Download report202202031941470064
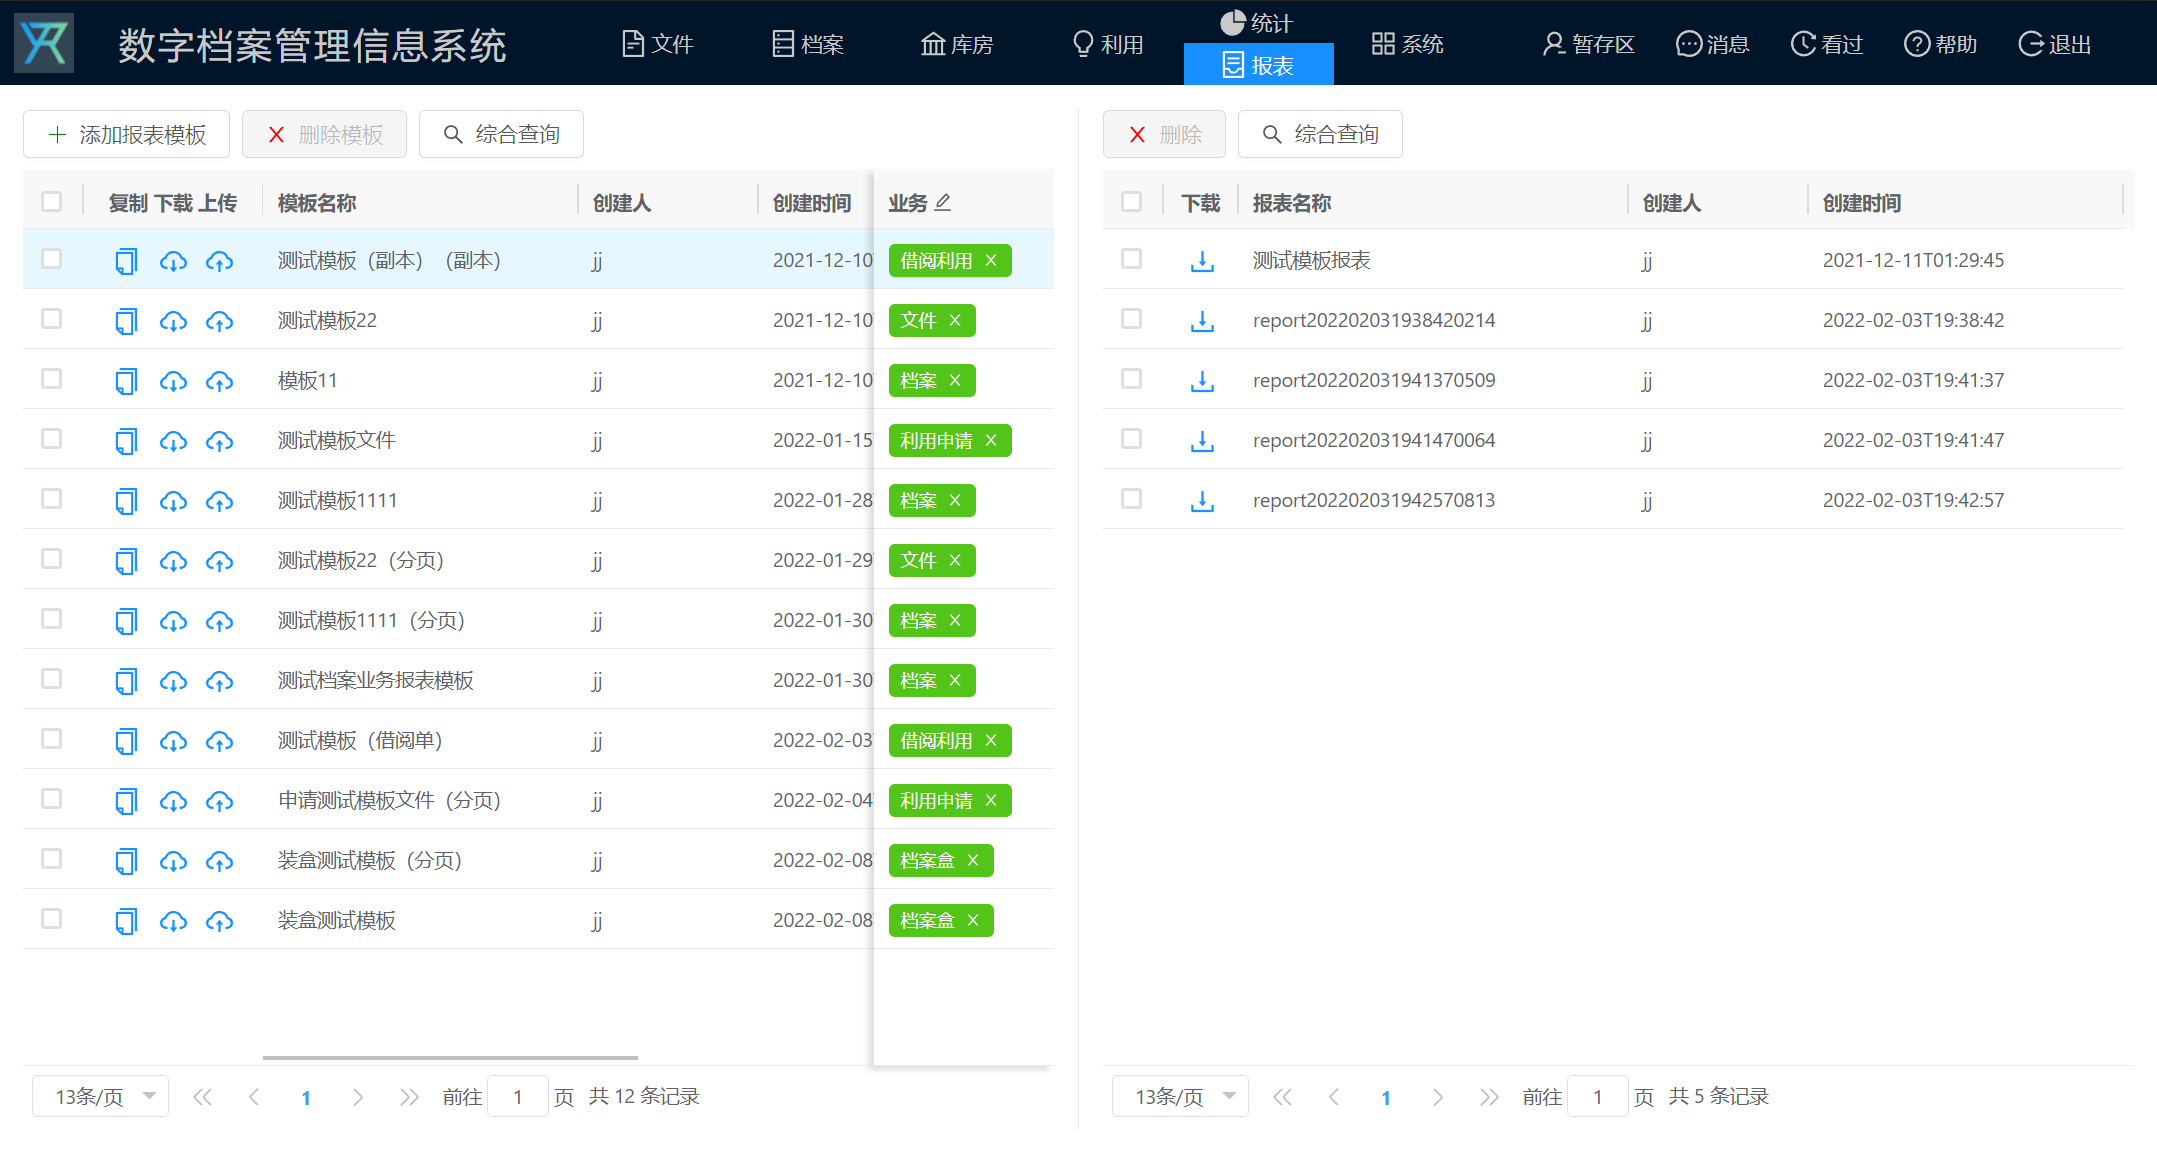 1202,441
